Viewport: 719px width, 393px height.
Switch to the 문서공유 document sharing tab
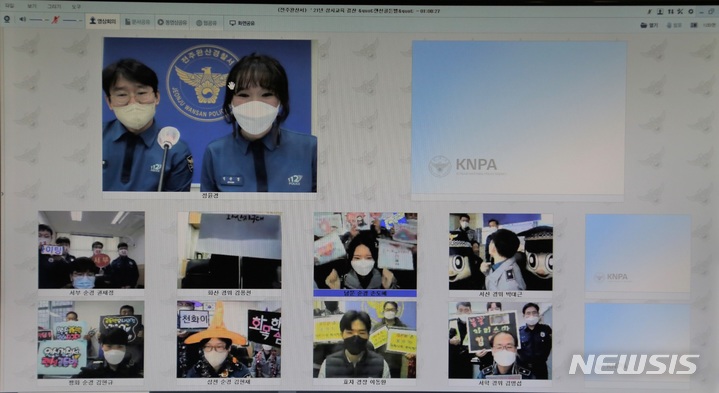pos(138,22)
